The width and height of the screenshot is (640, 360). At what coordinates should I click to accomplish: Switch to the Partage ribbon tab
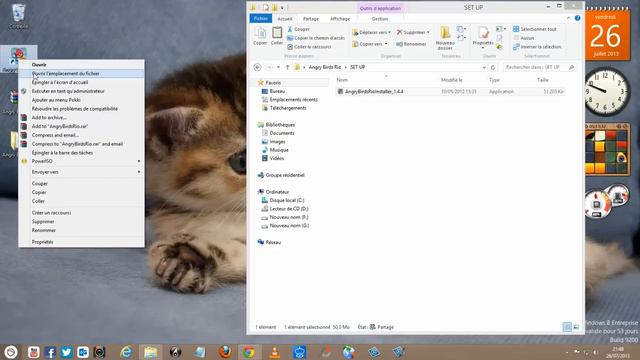pyautogui.click(x=311, y=19)
